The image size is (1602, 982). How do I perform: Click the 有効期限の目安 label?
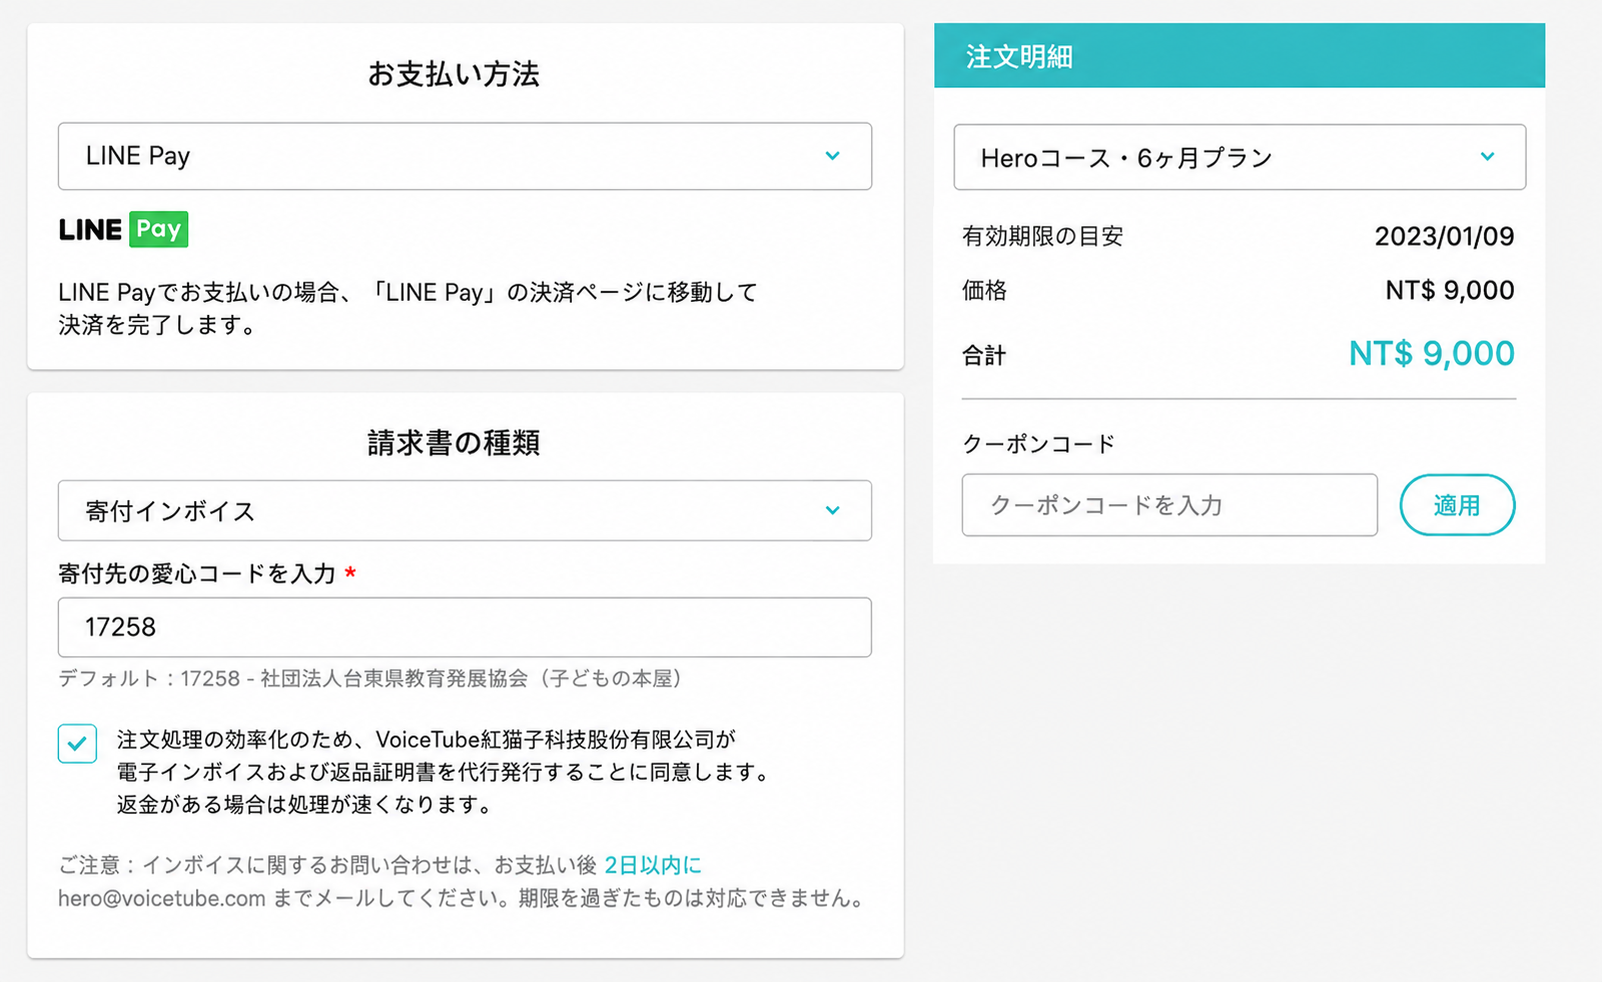coord(1043,237)
